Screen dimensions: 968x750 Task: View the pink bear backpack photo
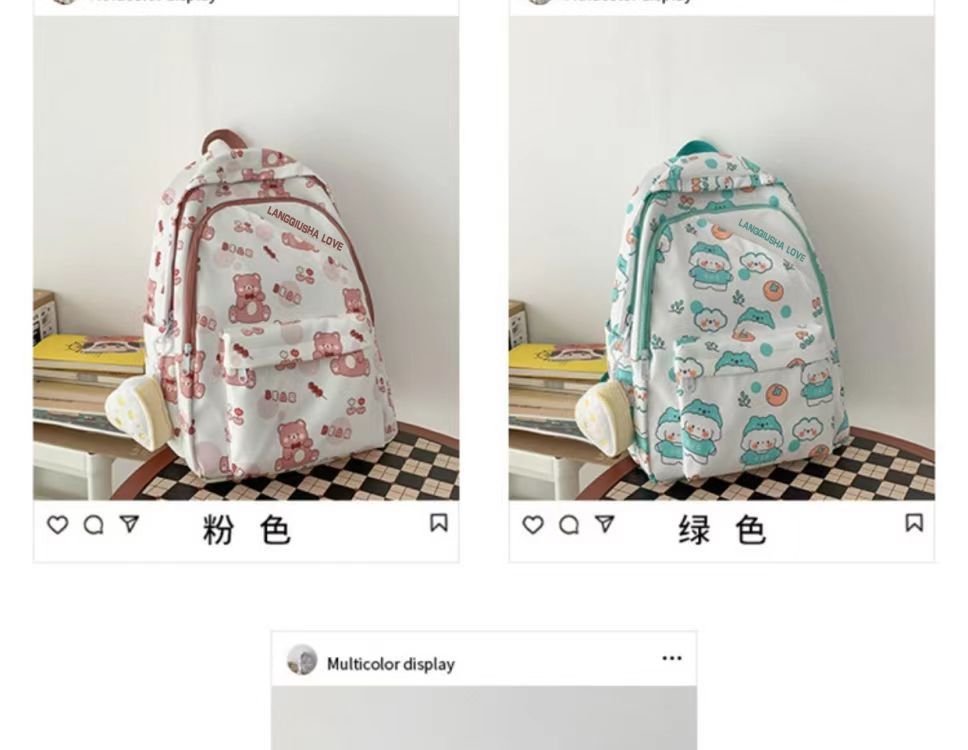tap(246, 258)
